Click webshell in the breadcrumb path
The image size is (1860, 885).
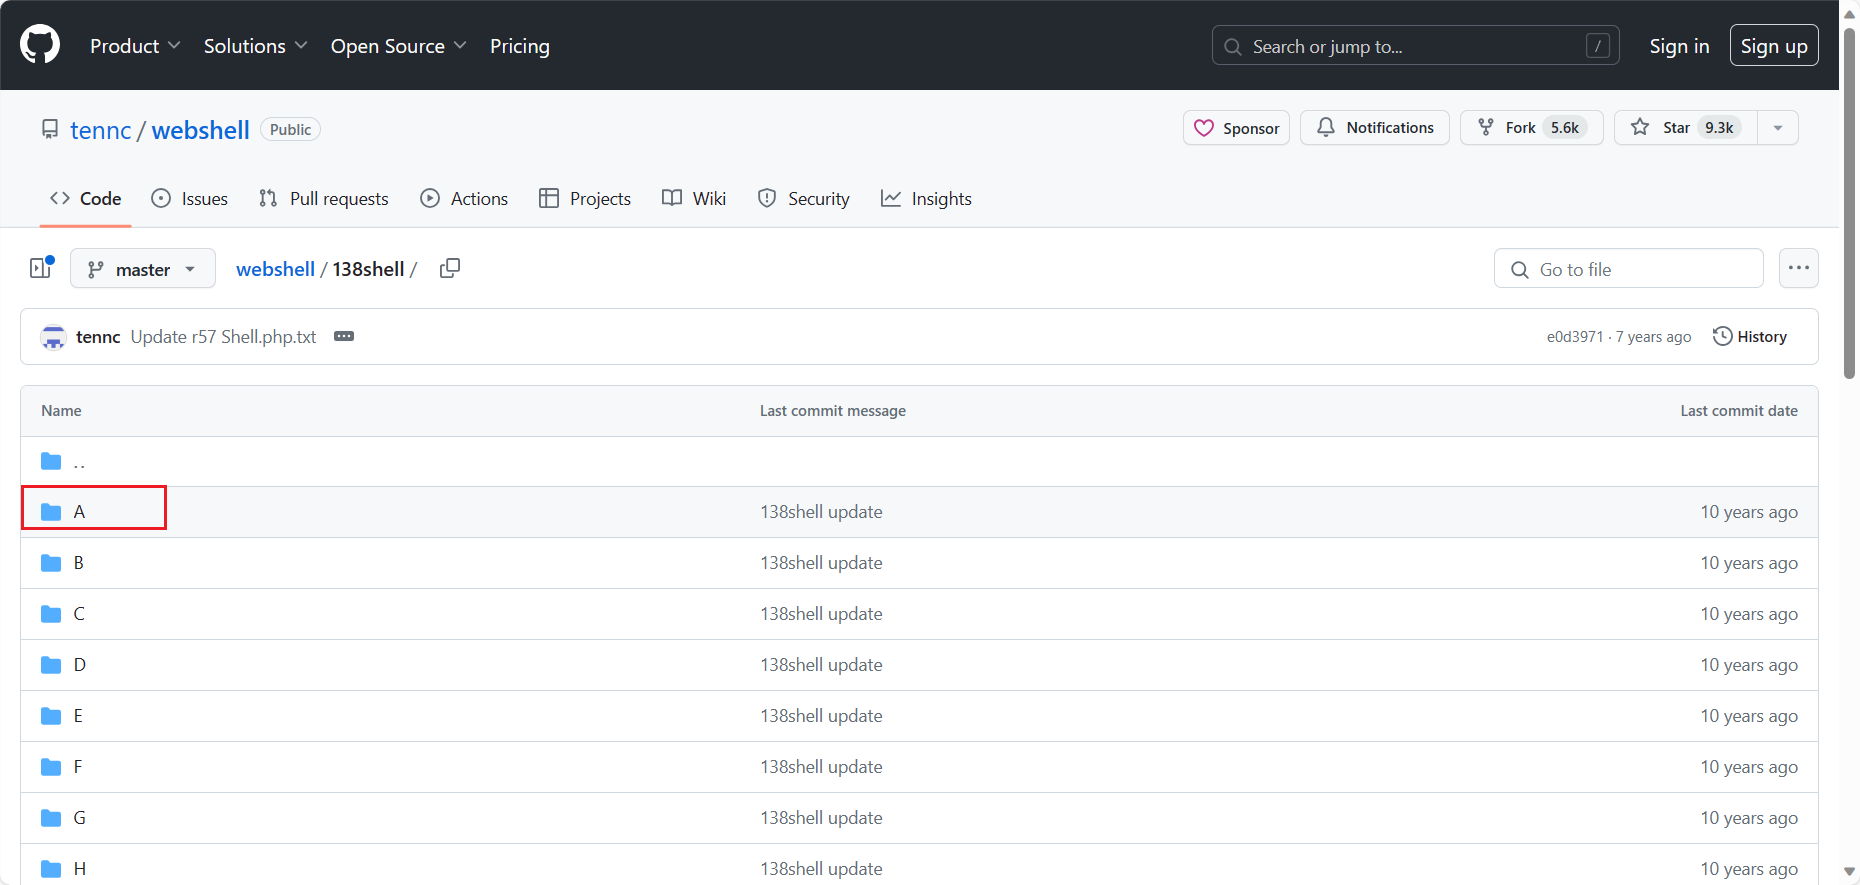[275, 269]
